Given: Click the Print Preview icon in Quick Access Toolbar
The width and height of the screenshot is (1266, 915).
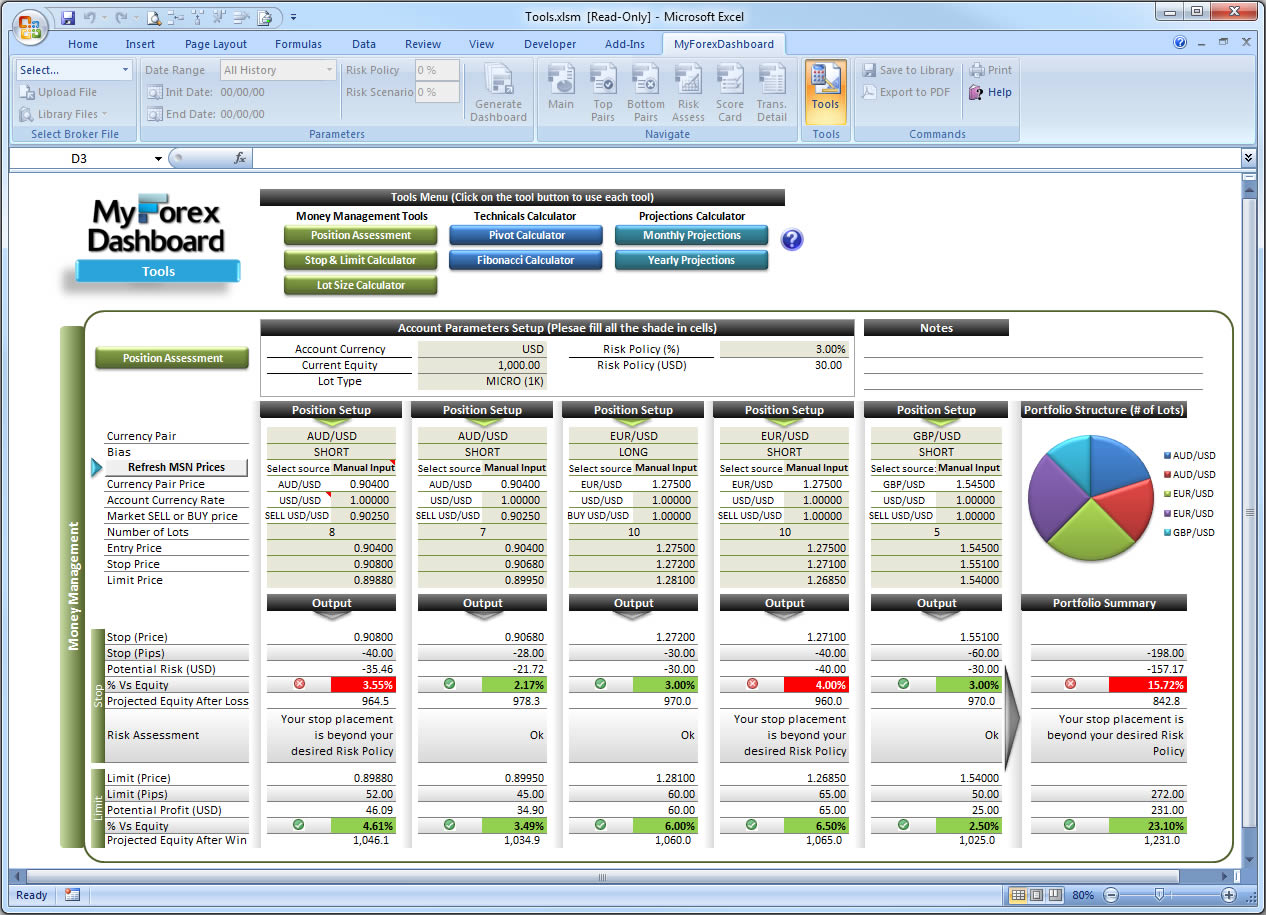Looking at the screenshot, I should click(153, 17).
